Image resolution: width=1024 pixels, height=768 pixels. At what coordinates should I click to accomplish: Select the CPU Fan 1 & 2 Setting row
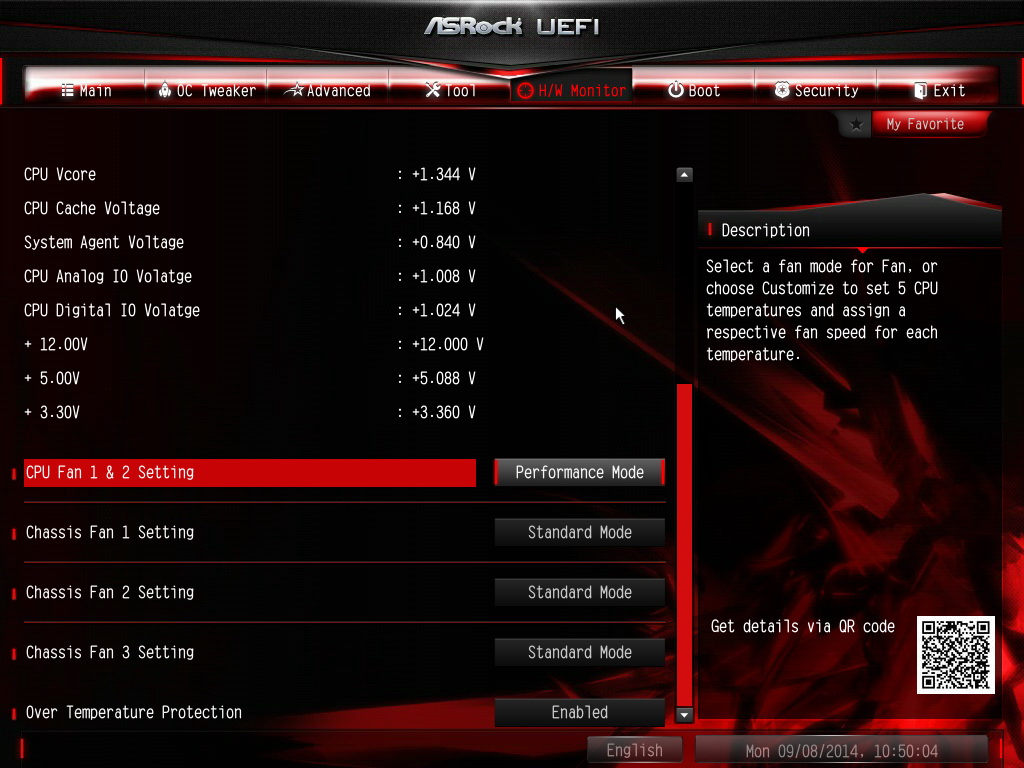click(x=249, y=472)
